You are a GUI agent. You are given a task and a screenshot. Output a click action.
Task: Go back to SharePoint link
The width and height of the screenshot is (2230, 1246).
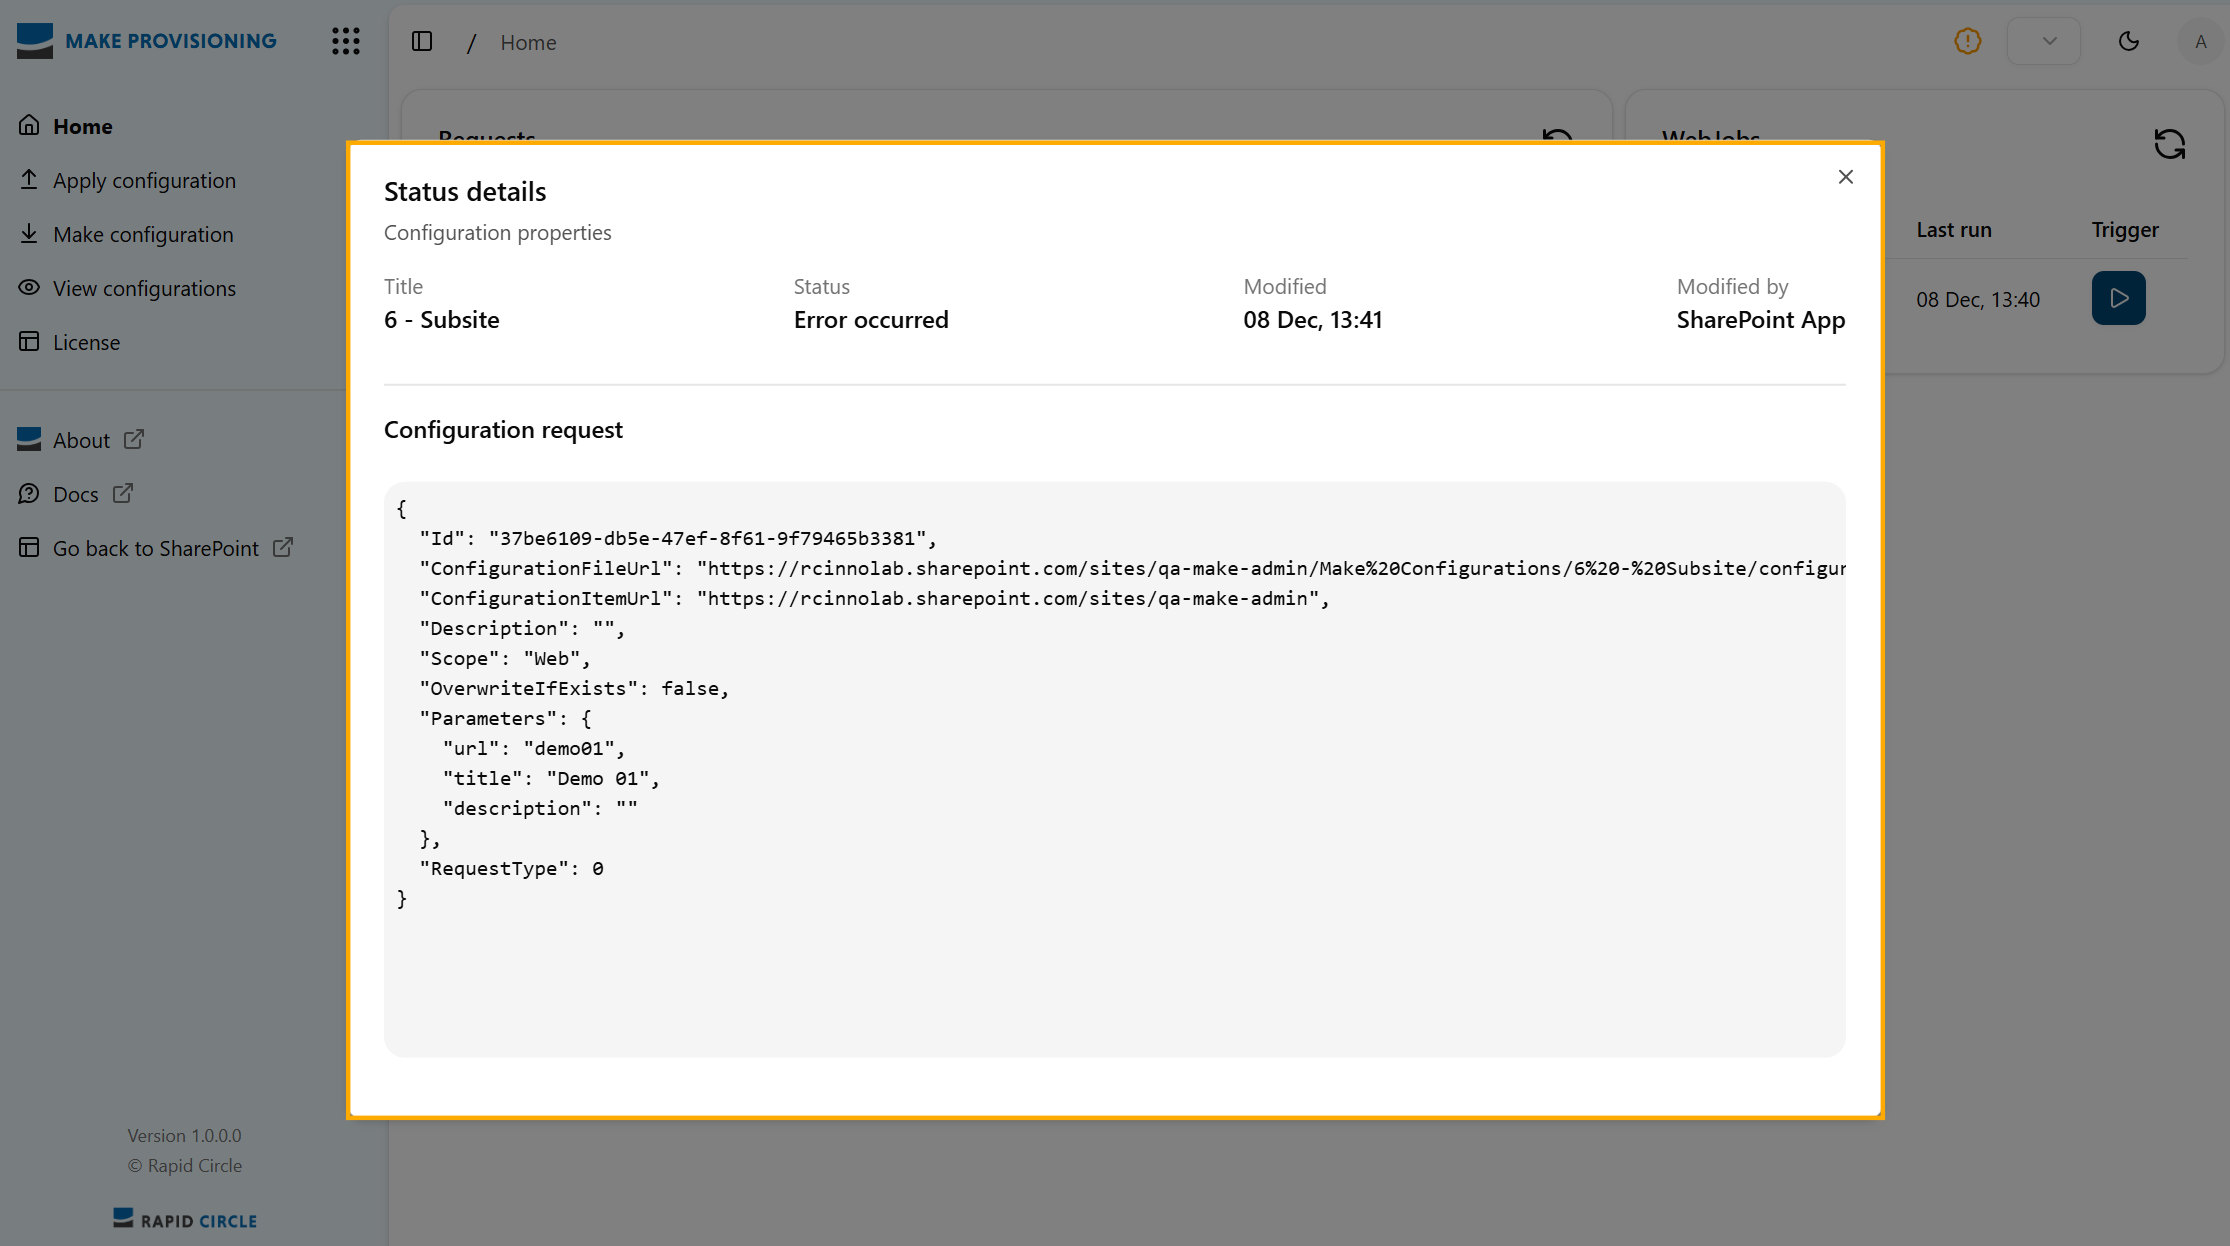[x=156, y=548]
